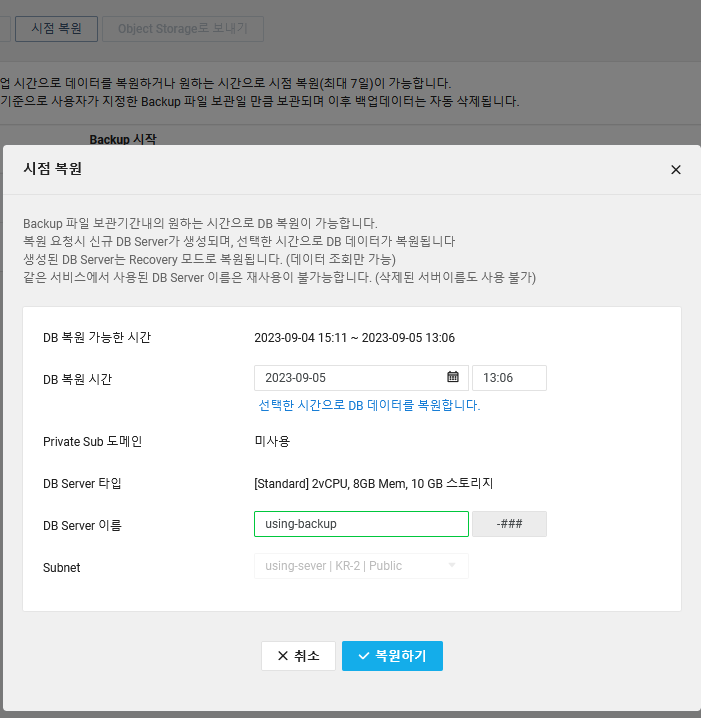This screenshot has width=701, height=718.
Task: Edit the DB Server 이름 field using-backup
Action: (361, 524)
